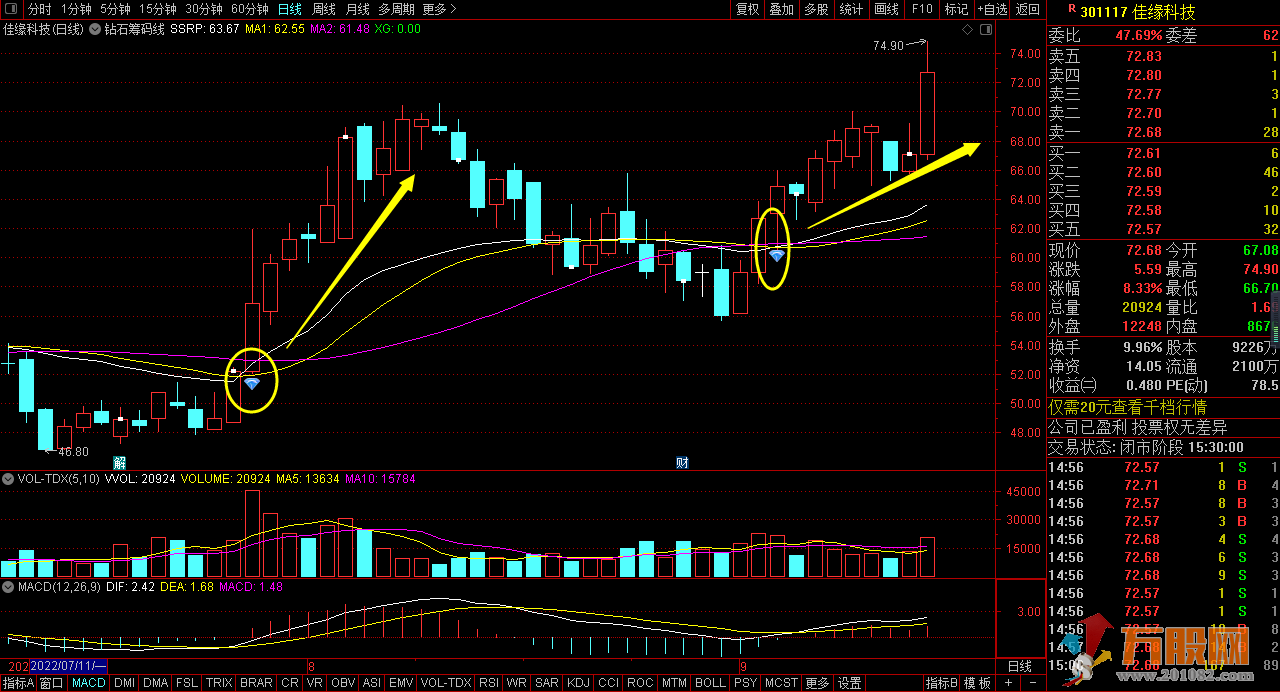
Task: Click the 财 marker on the chart
Action: [682, 462]
